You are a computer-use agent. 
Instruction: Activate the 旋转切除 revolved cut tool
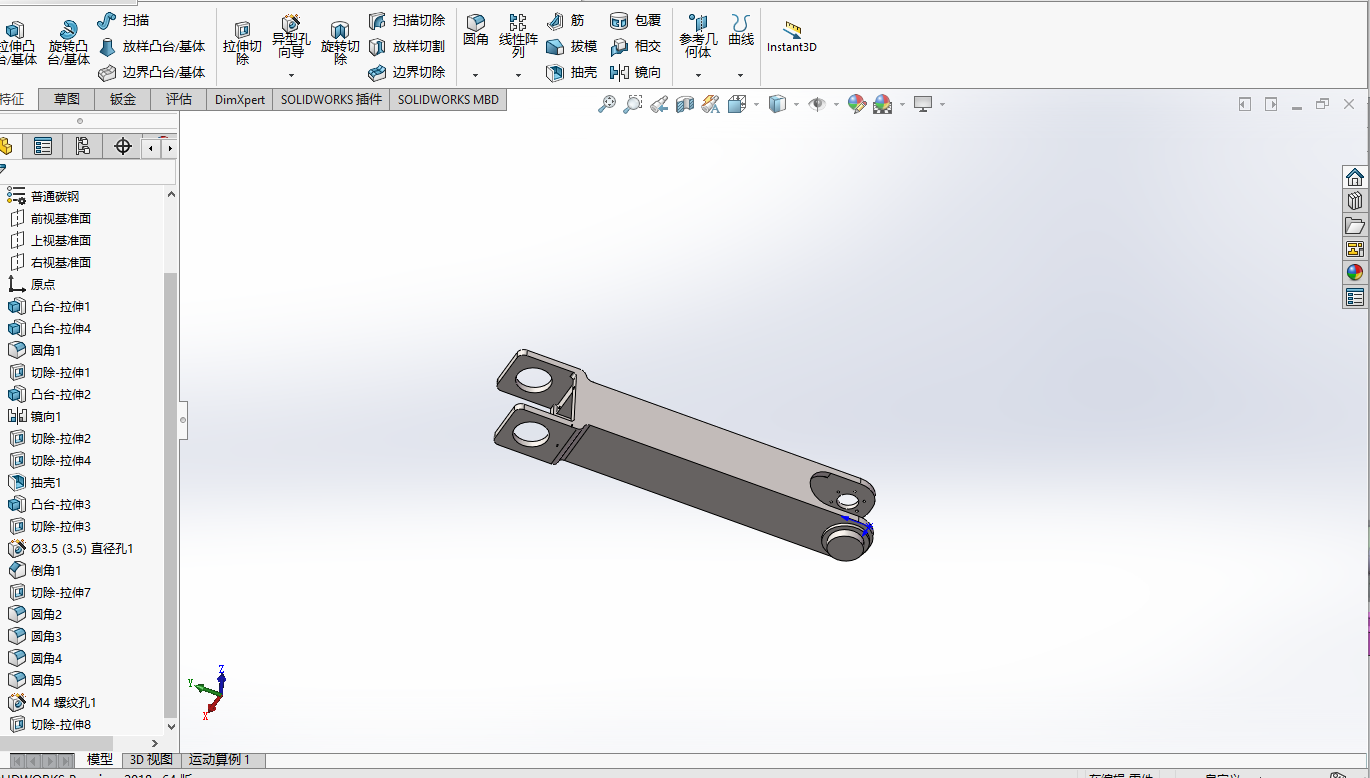tap(340, 43)
